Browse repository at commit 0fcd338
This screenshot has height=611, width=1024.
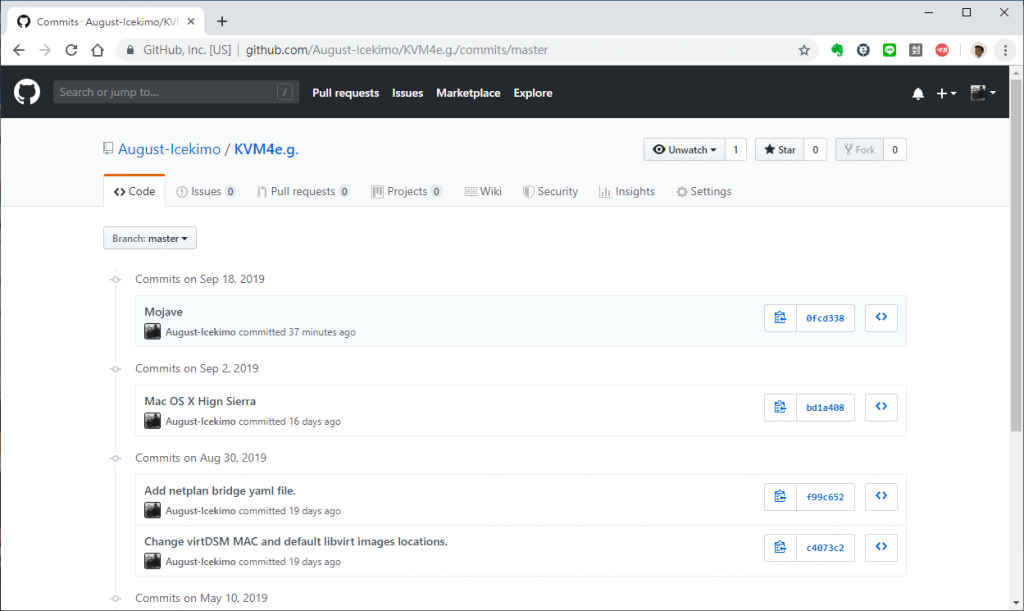click(x=881, y=317)
